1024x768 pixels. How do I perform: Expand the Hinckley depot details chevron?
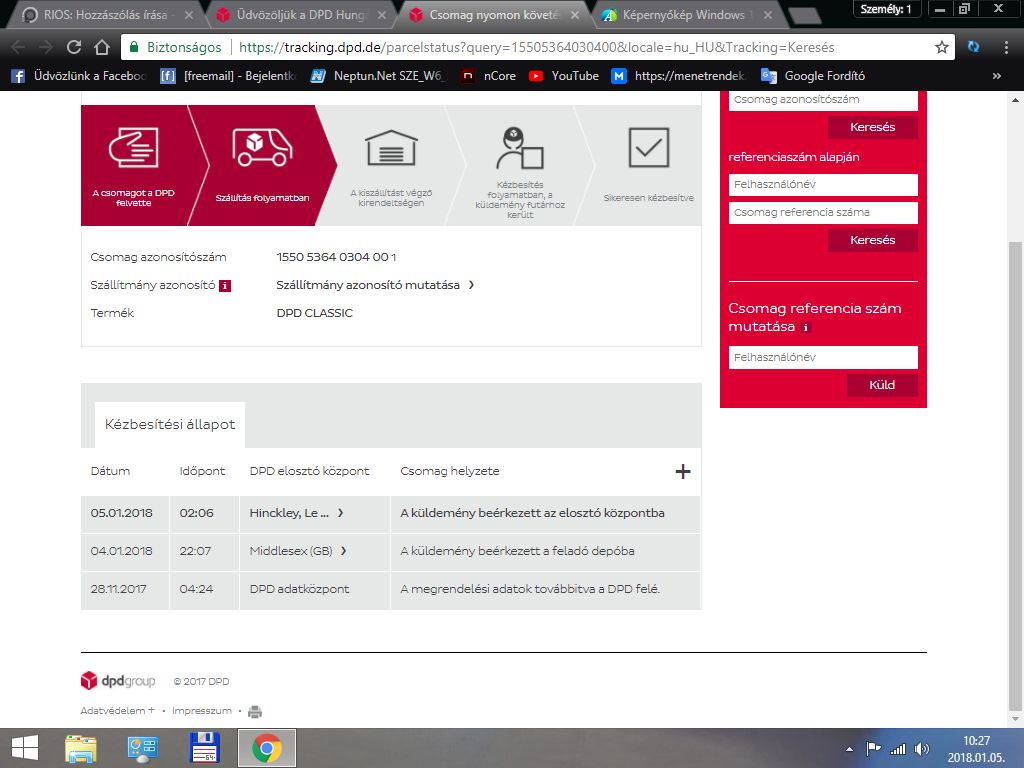[340, 513]
